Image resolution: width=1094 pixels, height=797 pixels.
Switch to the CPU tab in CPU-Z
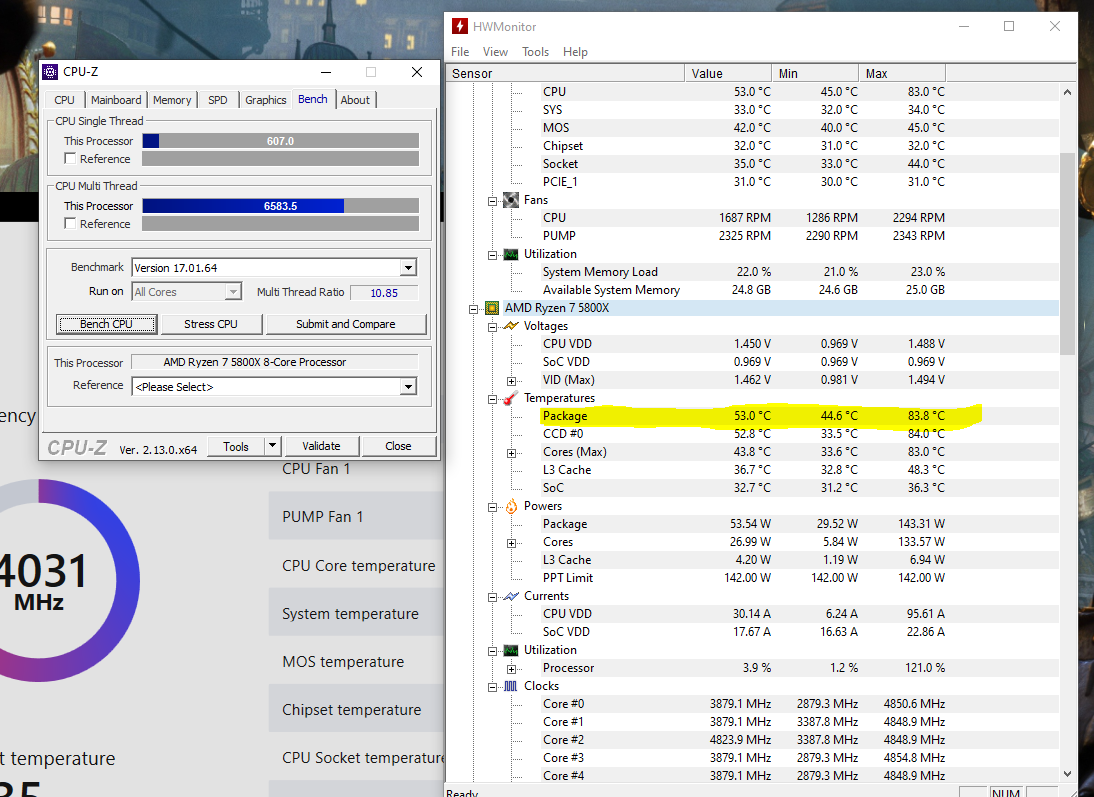64,100
